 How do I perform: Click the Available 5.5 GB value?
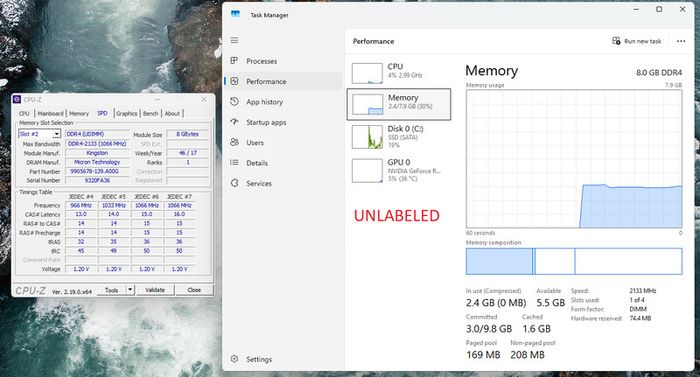[x=550, y=303]
